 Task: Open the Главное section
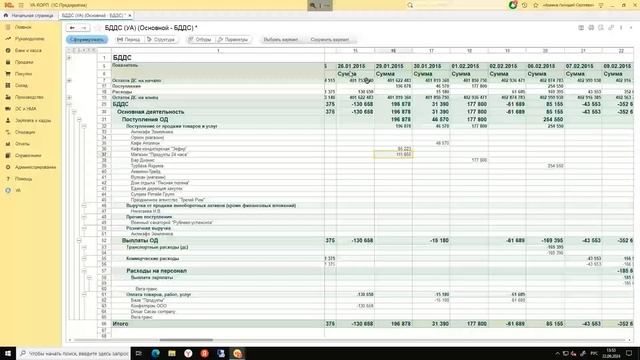[23, 27]
